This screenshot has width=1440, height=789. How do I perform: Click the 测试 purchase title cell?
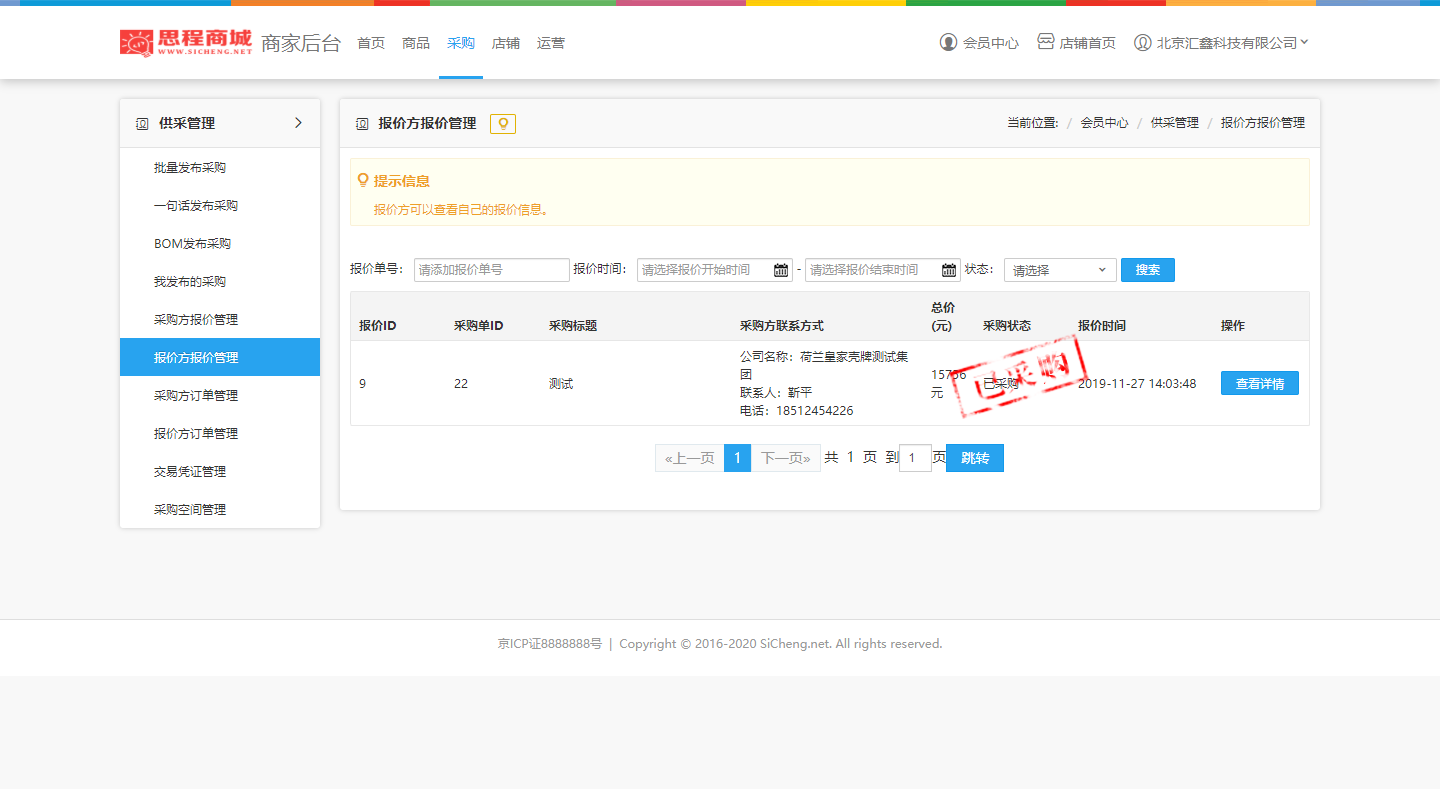[561, 384]
